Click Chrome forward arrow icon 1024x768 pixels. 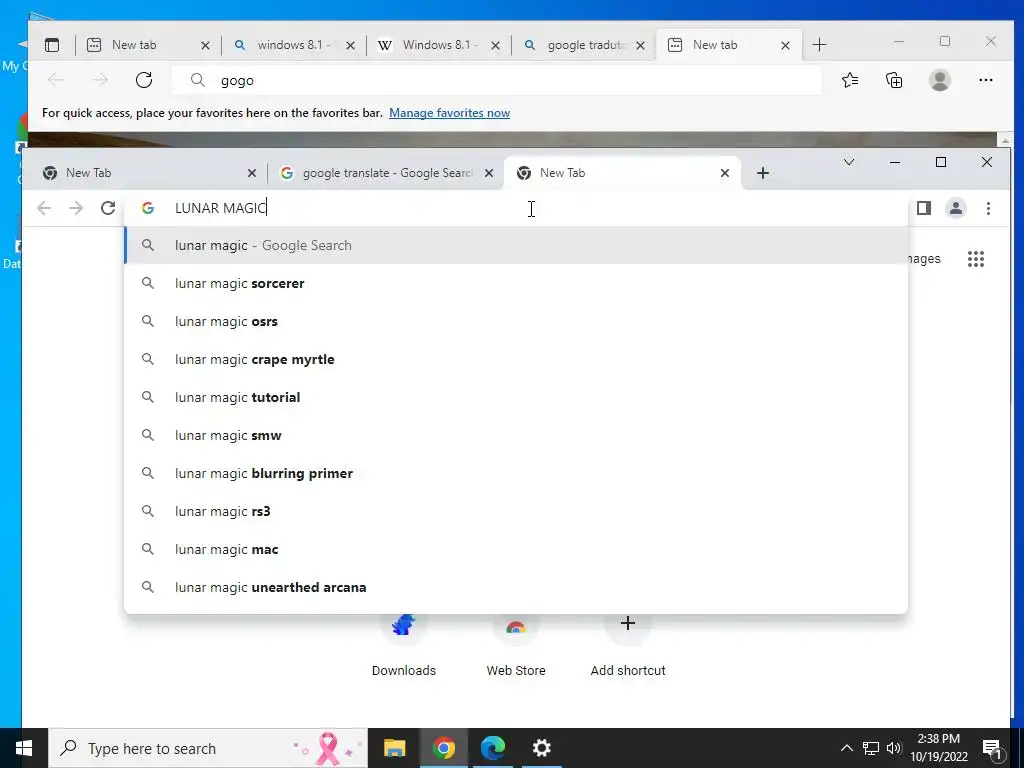[76, 208]
